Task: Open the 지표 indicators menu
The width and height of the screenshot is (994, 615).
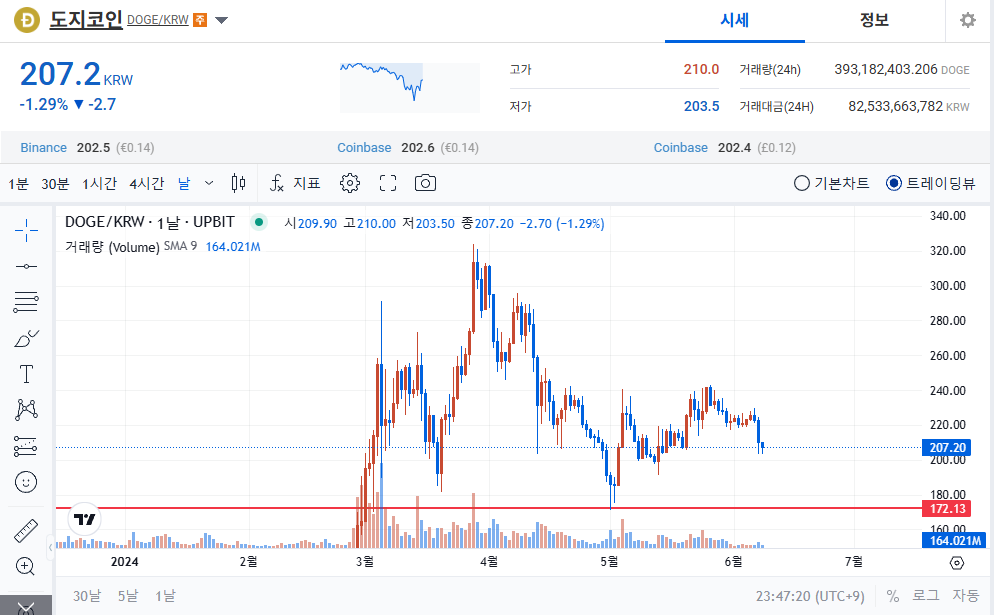Action: click(295, 183)
